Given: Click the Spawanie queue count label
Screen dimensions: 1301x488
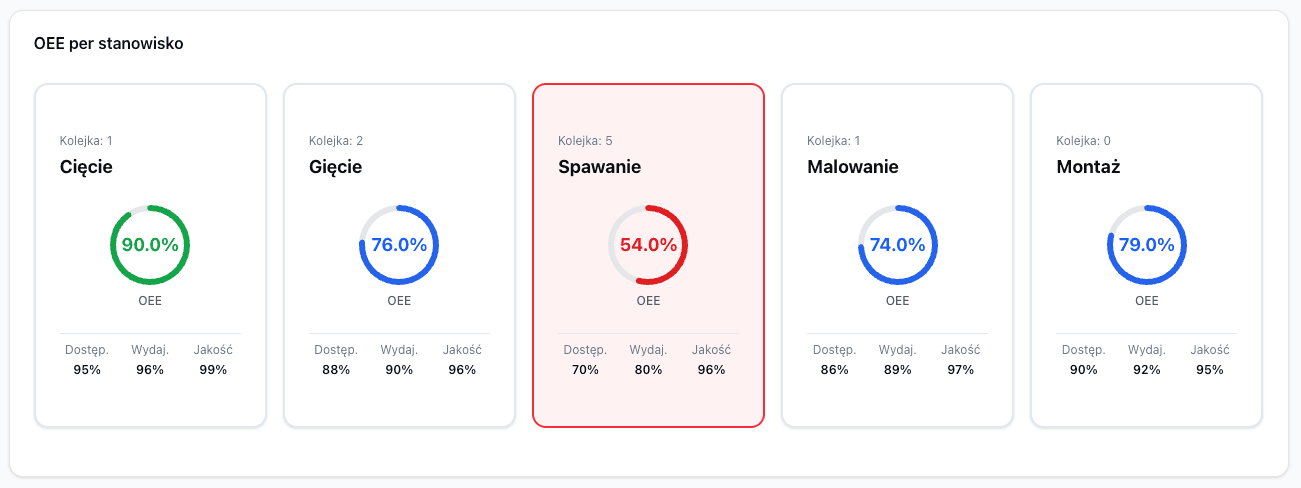Looking at the screenshot, I should 585,140.
